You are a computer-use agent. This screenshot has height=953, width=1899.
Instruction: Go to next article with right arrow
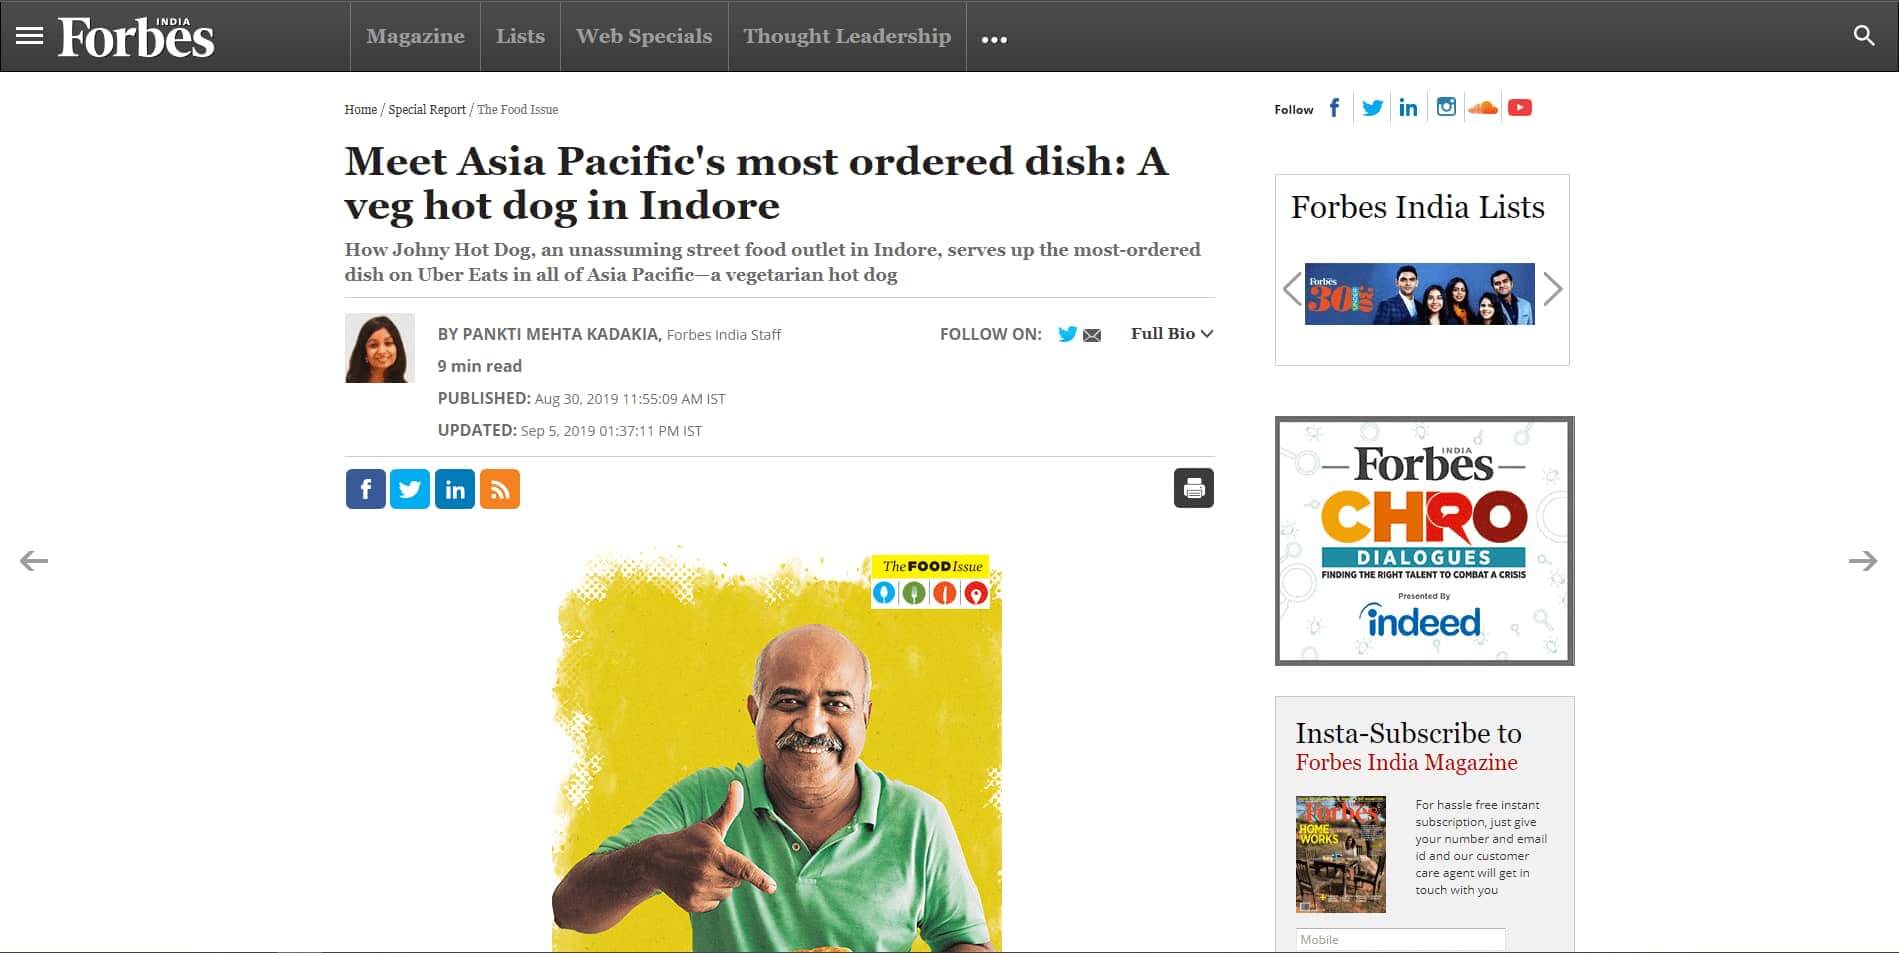click(x=1862, y=560)
